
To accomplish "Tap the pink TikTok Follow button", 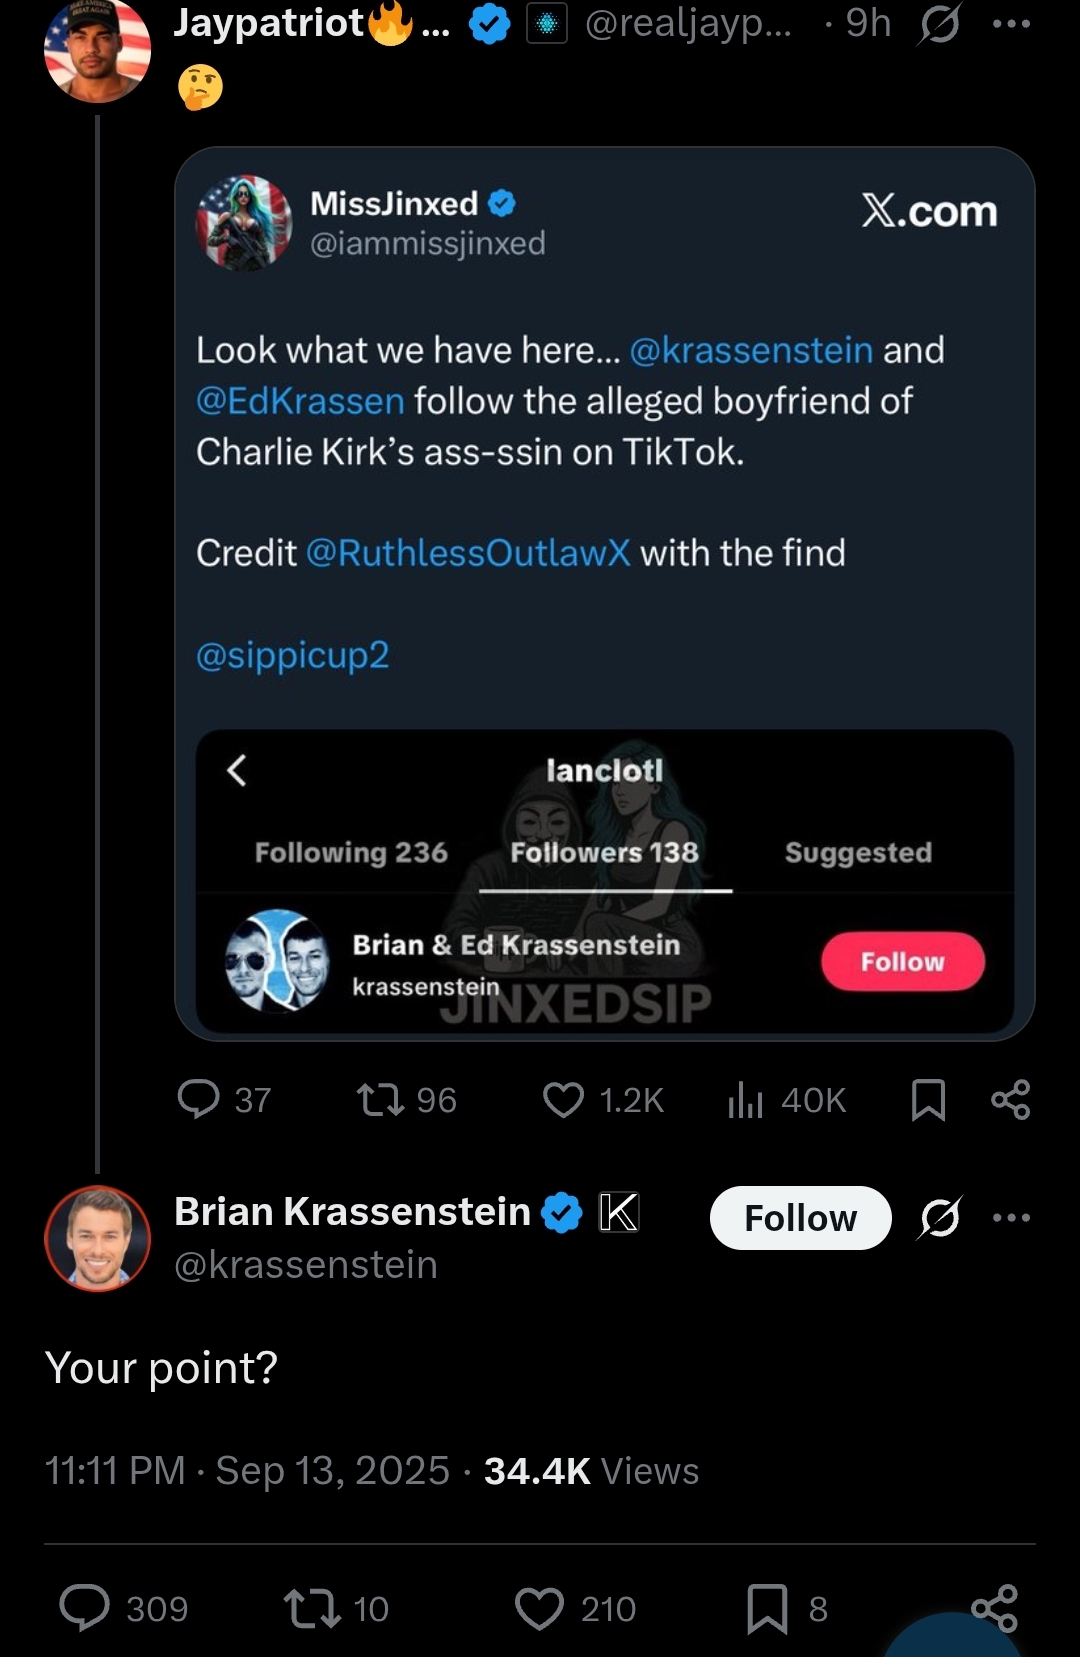I will pyautogui.click(x=902, y=962).
